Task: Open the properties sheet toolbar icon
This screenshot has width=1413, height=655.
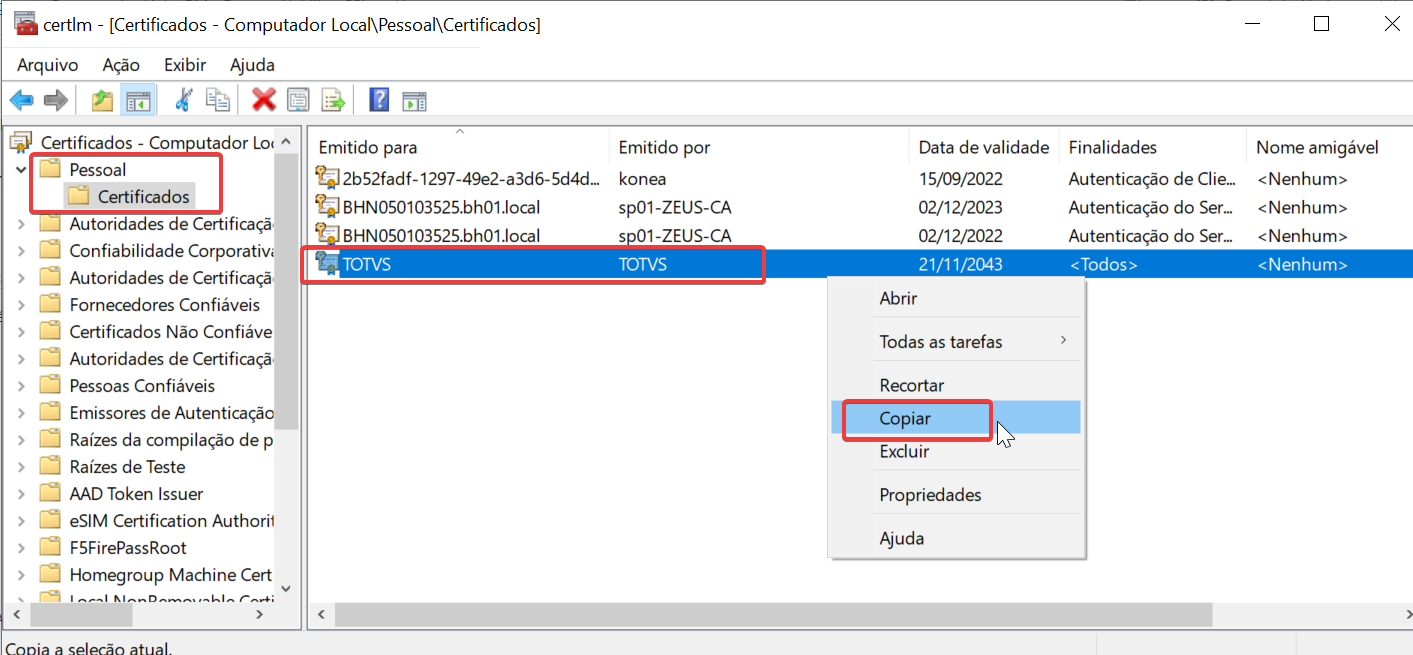Action: (x=298, y=100)
